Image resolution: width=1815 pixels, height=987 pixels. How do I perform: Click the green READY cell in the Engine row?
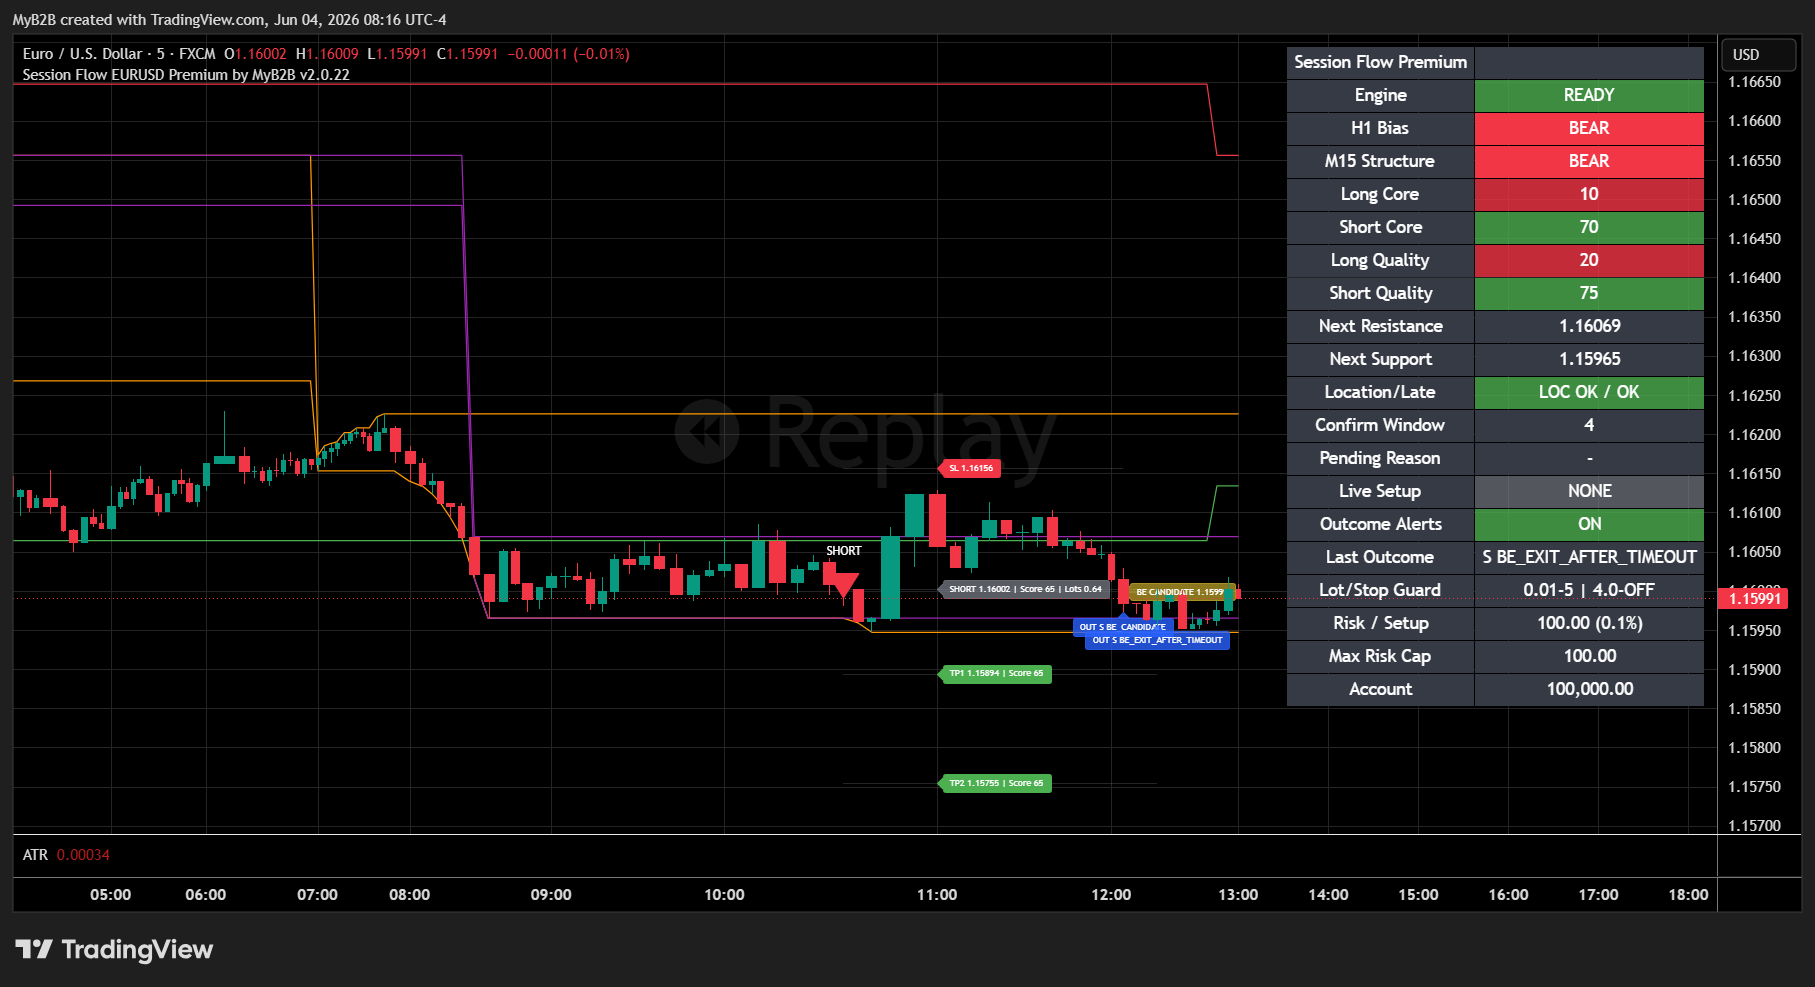click(x=1589, y=95)
